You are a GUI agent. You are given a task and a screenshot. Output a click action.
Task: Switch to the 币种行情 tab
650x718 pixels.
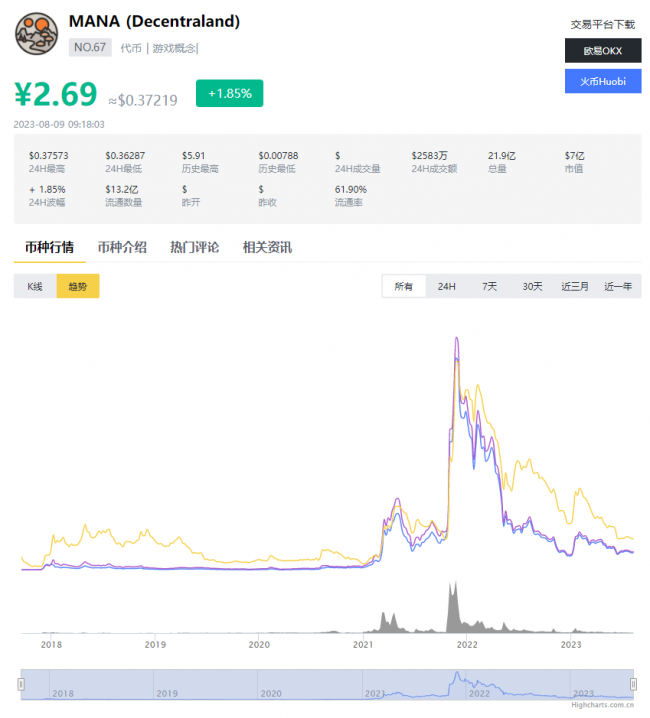point(49,248)
